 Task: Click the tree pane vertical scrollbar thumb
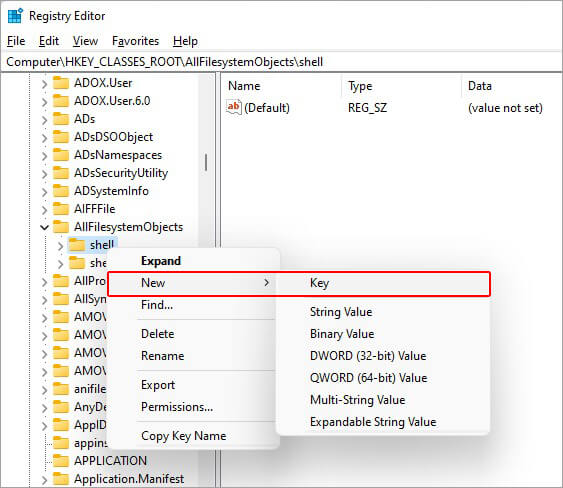tap(206, 162)
